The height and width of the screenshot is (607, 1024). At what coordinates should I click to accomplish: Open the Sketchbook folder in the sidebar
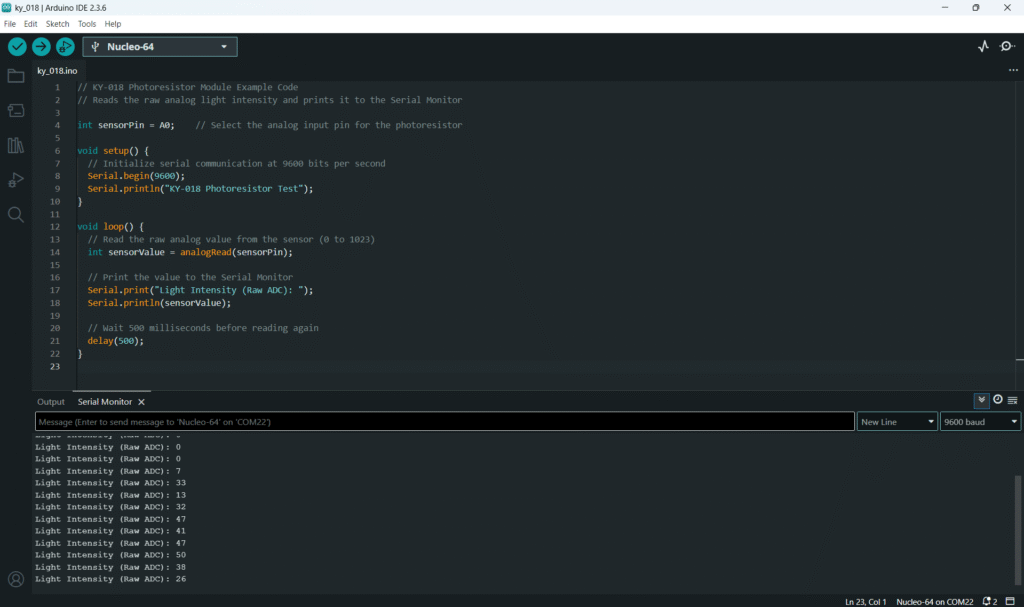pos(16,76)
